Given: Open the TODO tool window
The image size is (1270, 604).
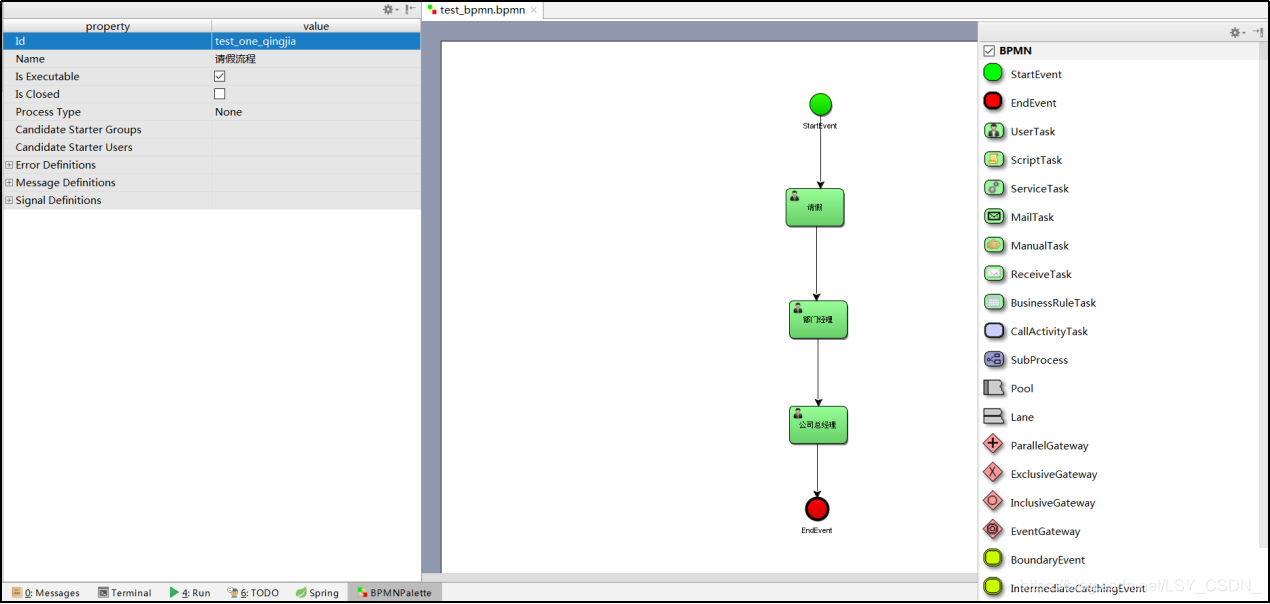Looking at the screenshot, I should (x=253, y=592).
